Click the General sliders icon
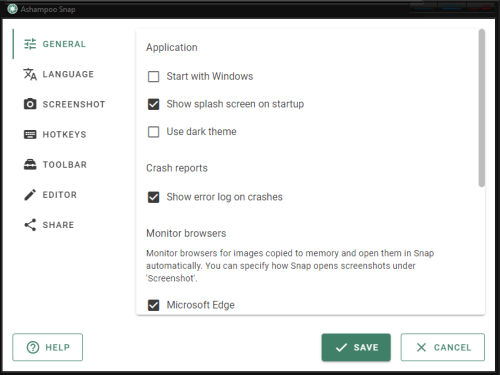Image resolution: width=500 pixels, height=375 pixels. [x=30, y=44]
